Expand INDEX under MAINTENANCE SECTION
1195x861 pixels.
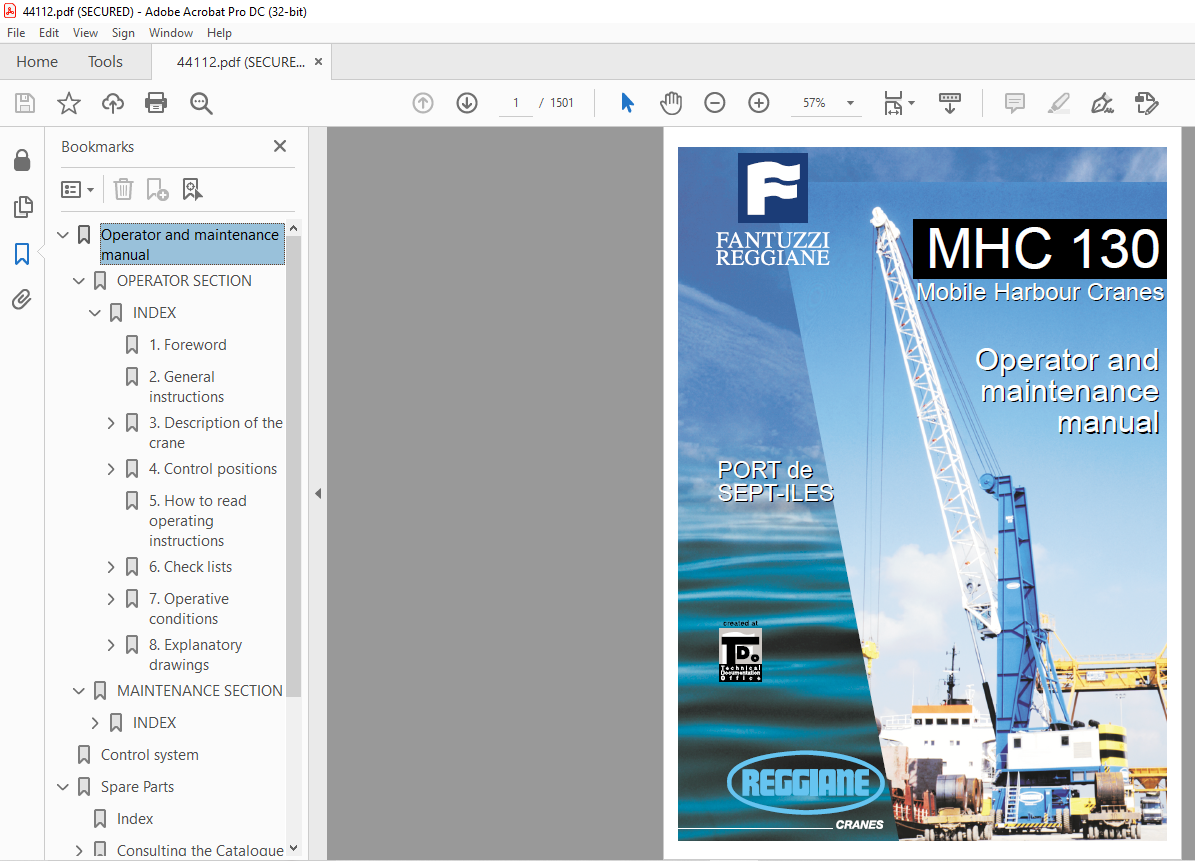coord(95,722)
